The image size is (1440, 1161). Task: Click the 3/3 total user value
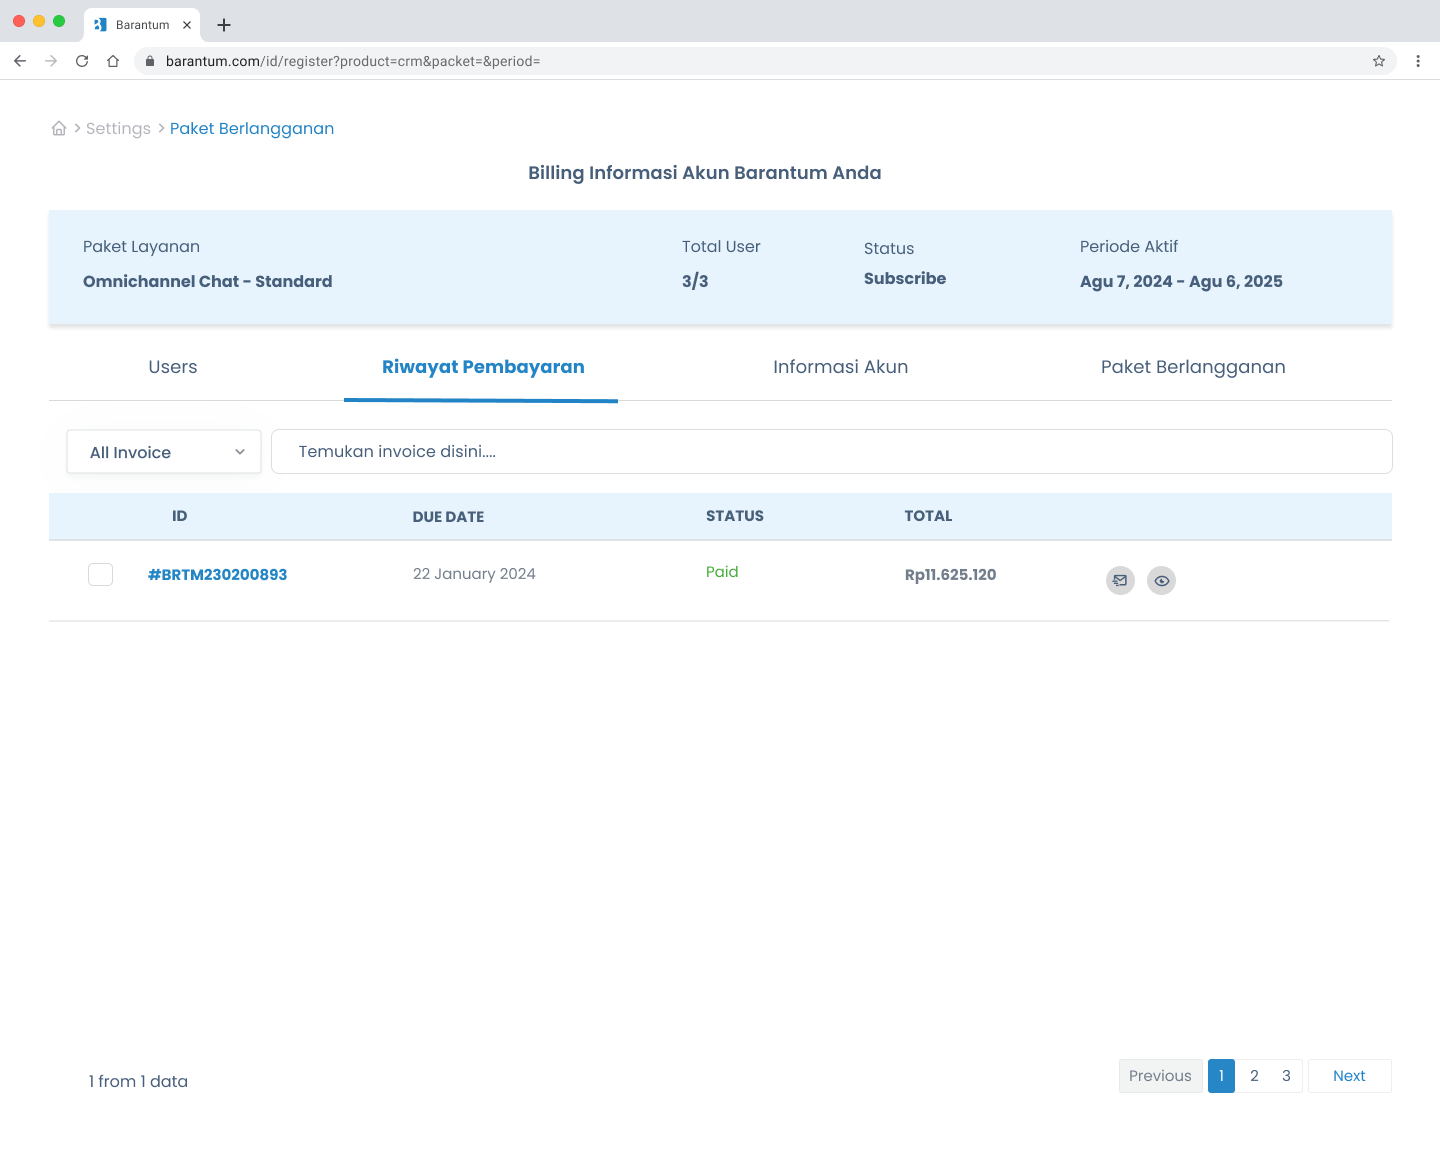pyautogui.click(x=695, y=282)
